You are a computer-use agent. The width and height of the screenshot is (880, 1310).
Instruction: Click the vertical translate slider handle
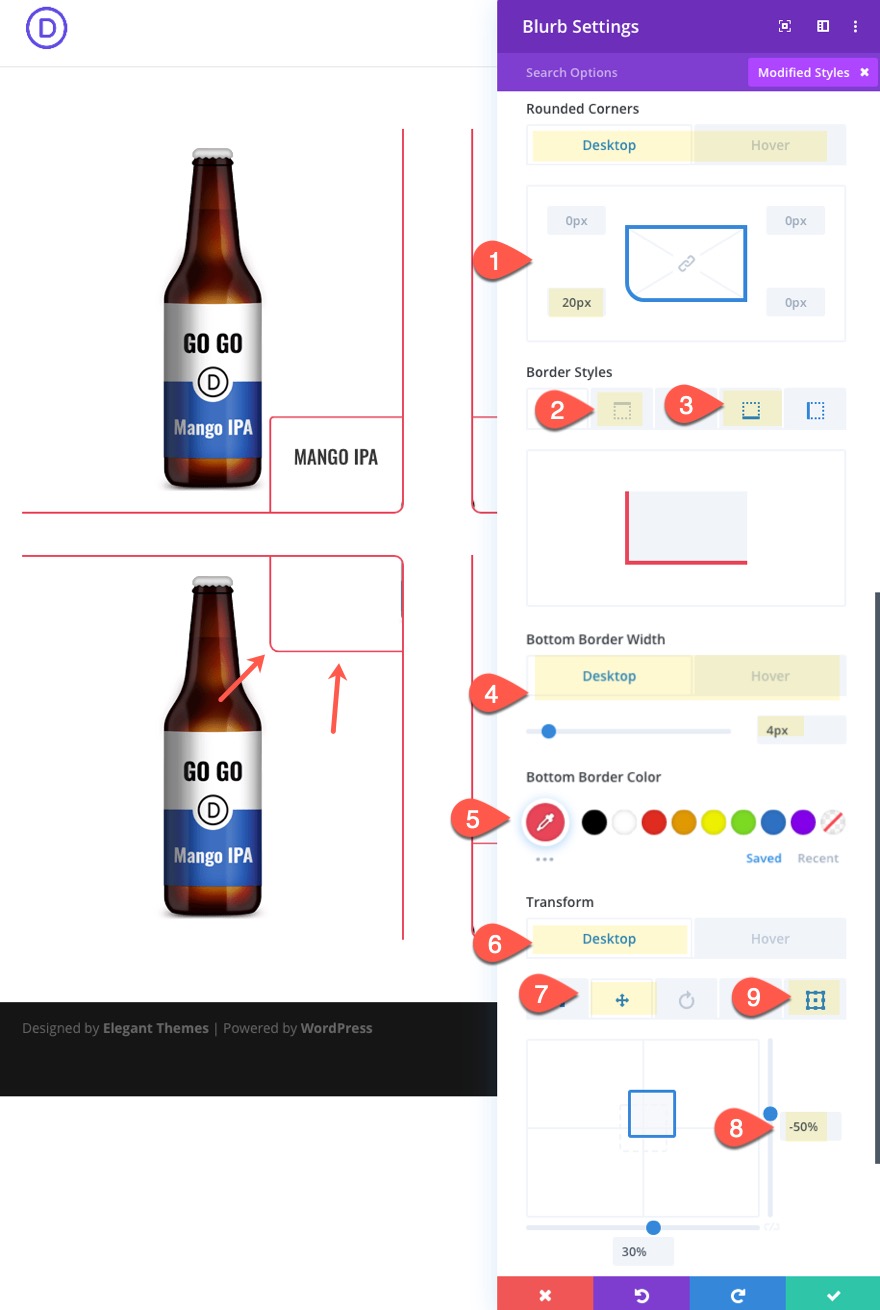pyautogui.click(x=770, y=1113)
